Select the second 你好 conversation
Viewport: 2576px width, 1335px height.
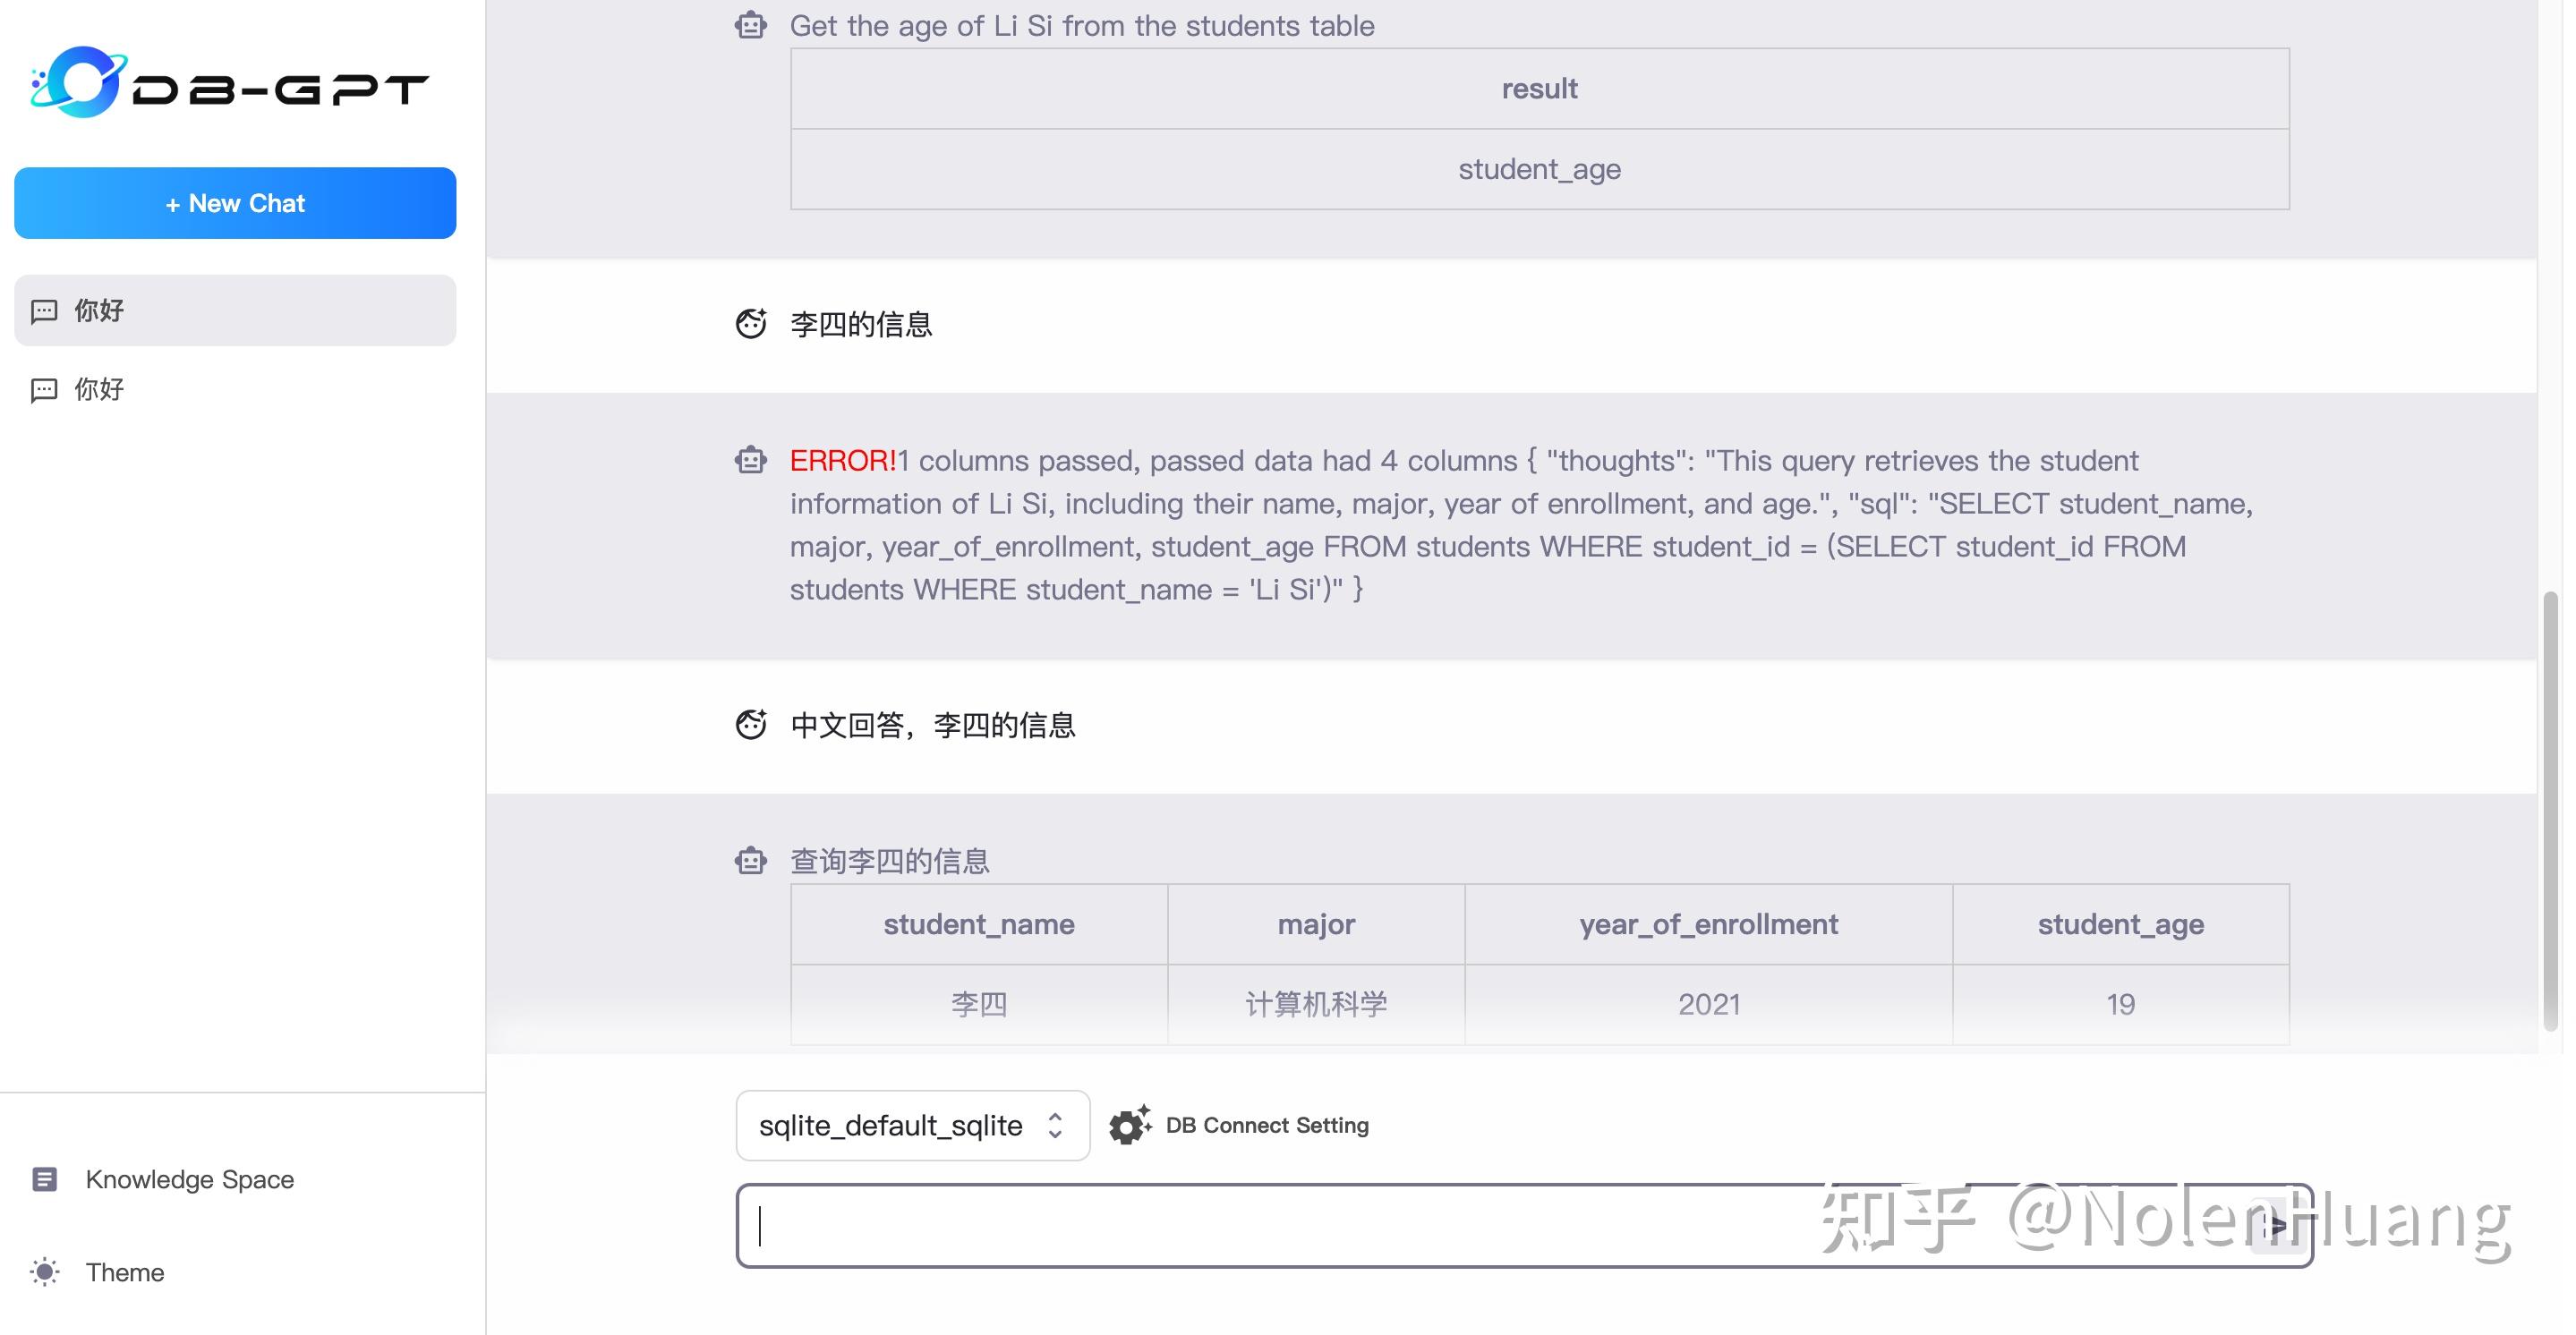click(x=234, y=389)
